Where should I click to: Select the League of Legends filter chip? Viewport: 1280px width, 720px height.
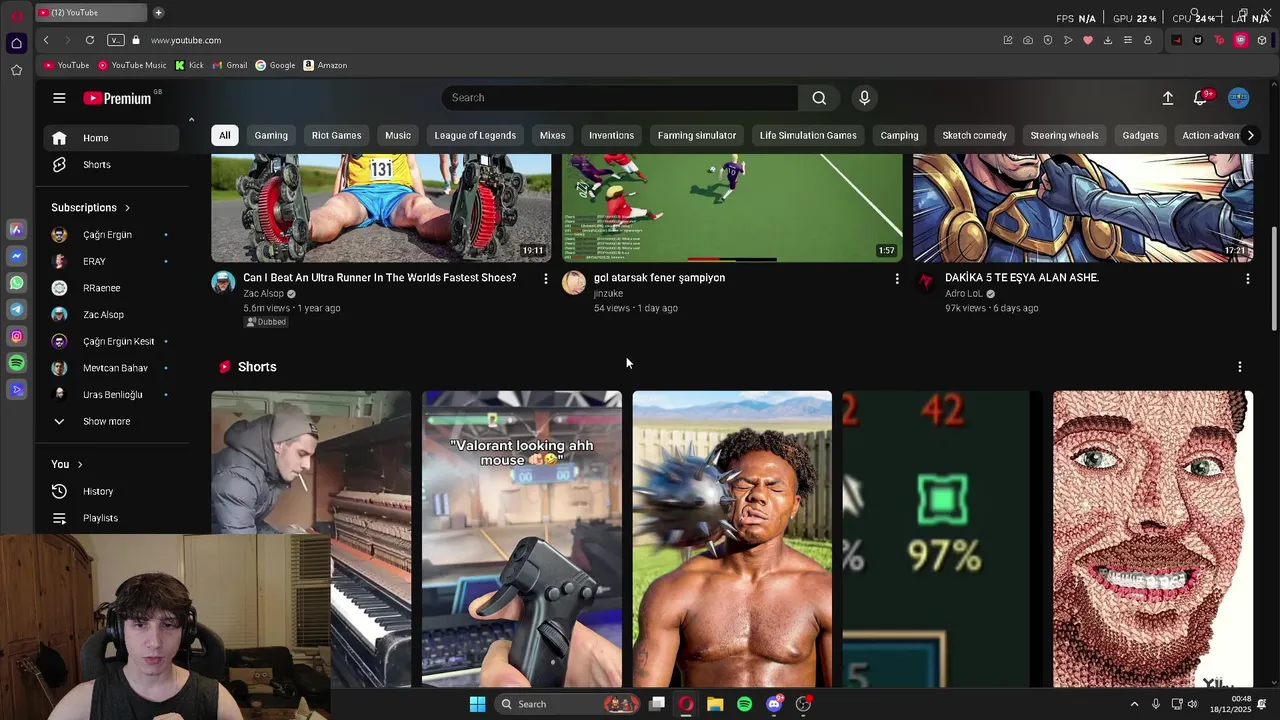tap(475, 135)
